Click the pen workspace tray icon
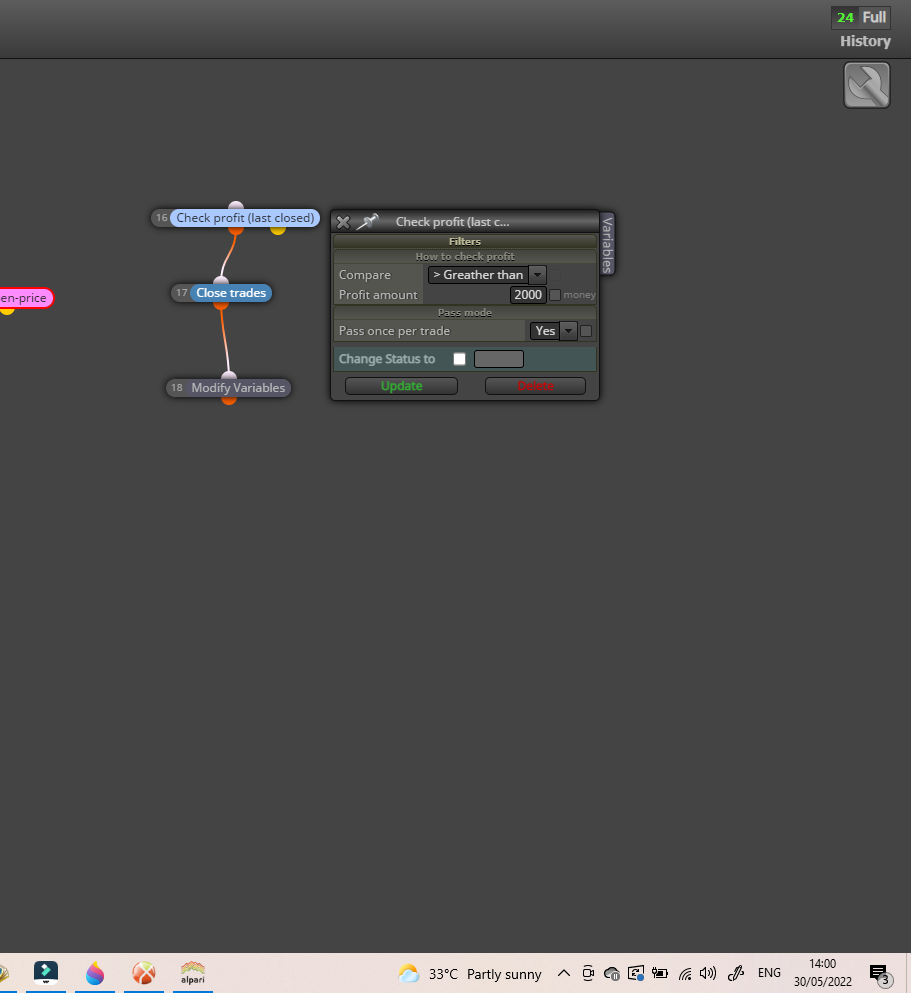Image resolution: width=911 pixels, height=993 pixels. pyautogui.click(x=735, y=973)
